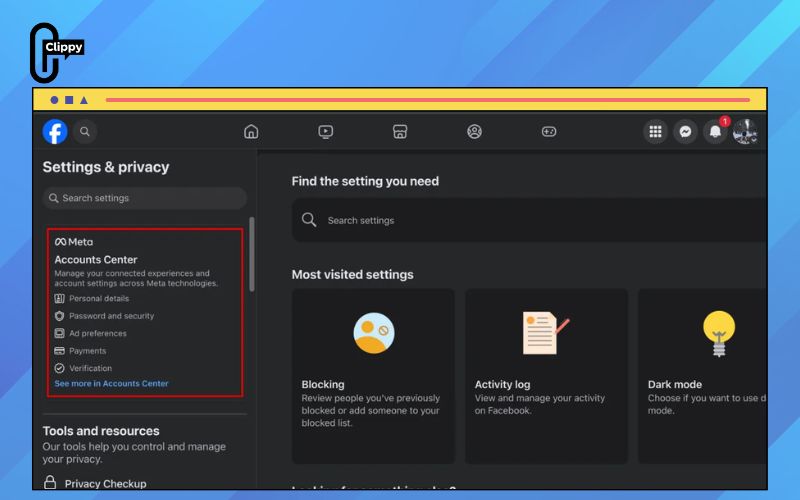Click the left sidebar Search settings field
800x500 pixels.
(x=145, y=198)
